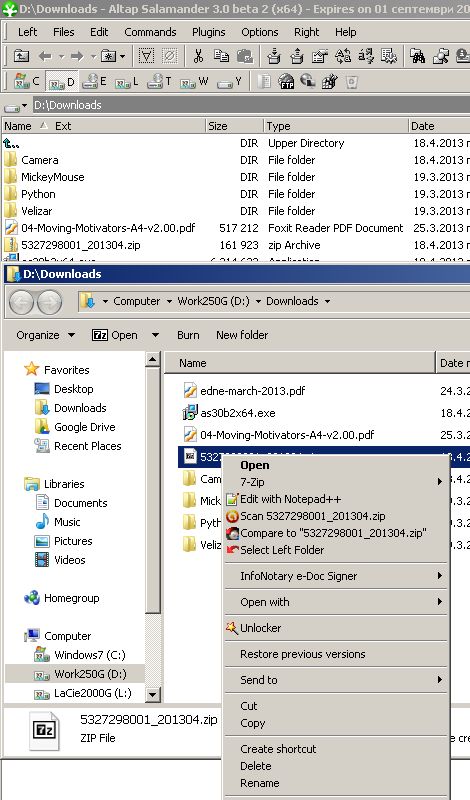Open the Left menu in Salamander

click(28, 32)
